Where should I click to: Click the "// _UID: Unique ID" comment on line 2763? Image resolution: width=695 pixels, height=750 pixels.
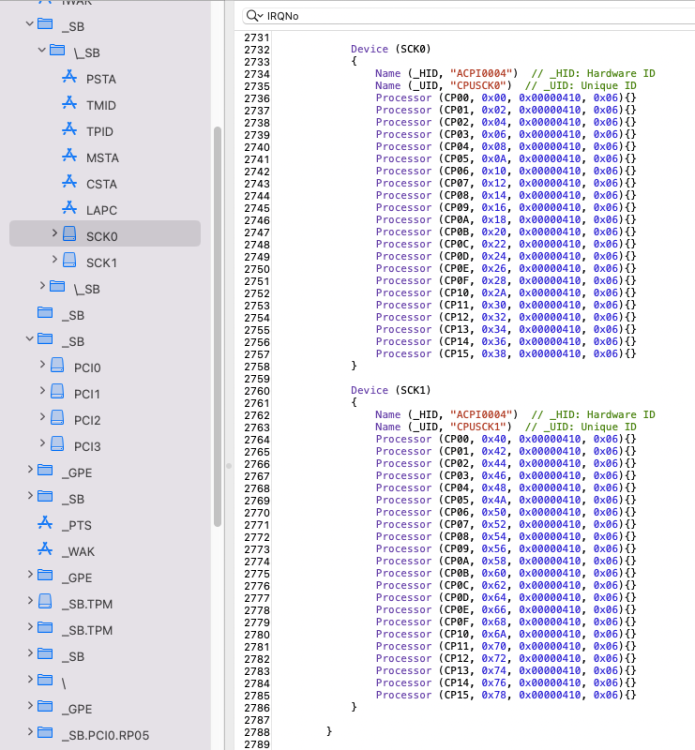click(580, 427)
